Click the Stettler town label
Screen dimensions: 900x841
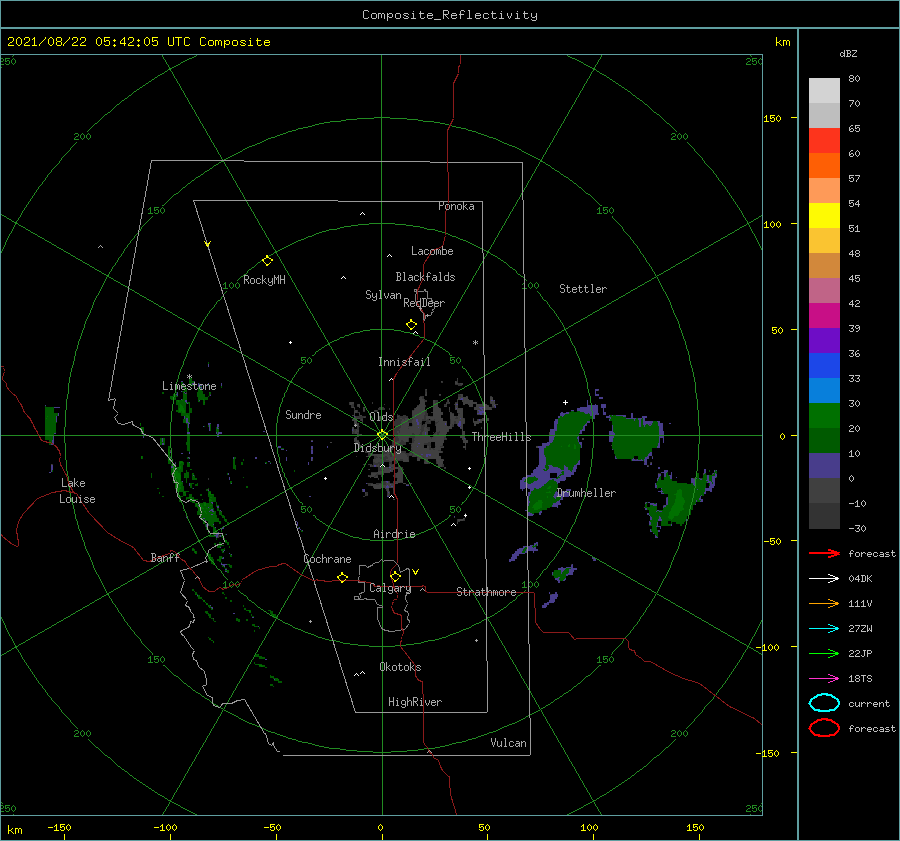click(x=583, y=289)
